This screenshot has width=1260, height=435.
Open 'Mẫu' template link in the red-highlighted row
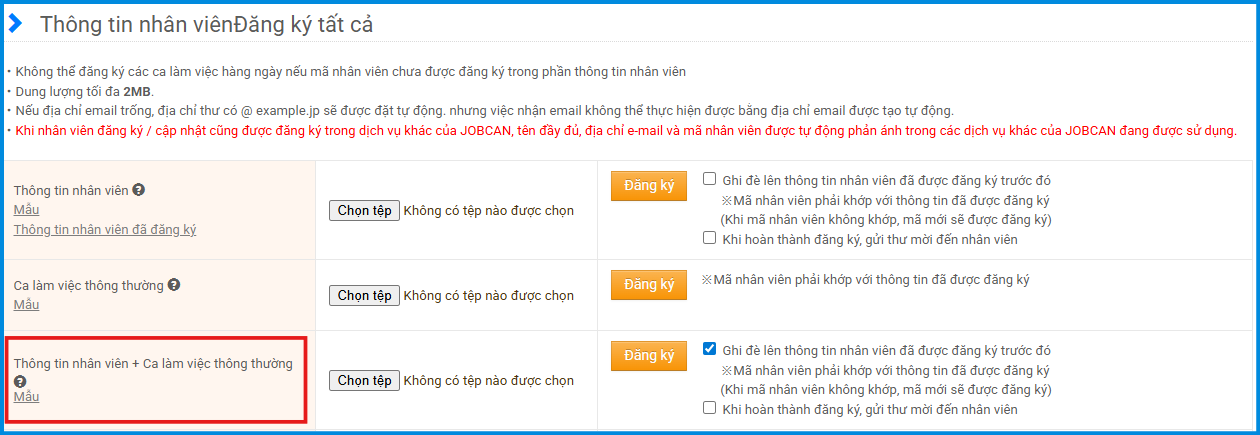pyautogui.click(x=26, y=397)
